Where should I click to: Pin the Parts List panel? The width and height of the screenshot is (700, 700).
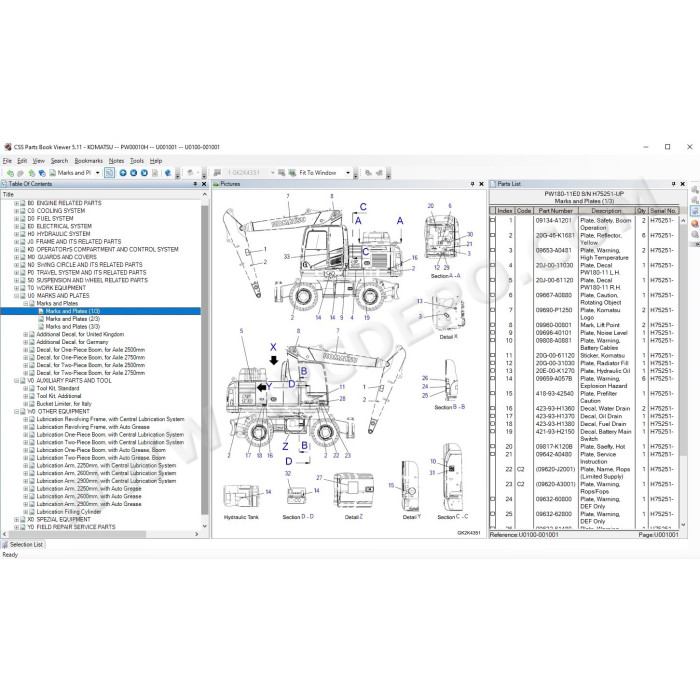674,184
